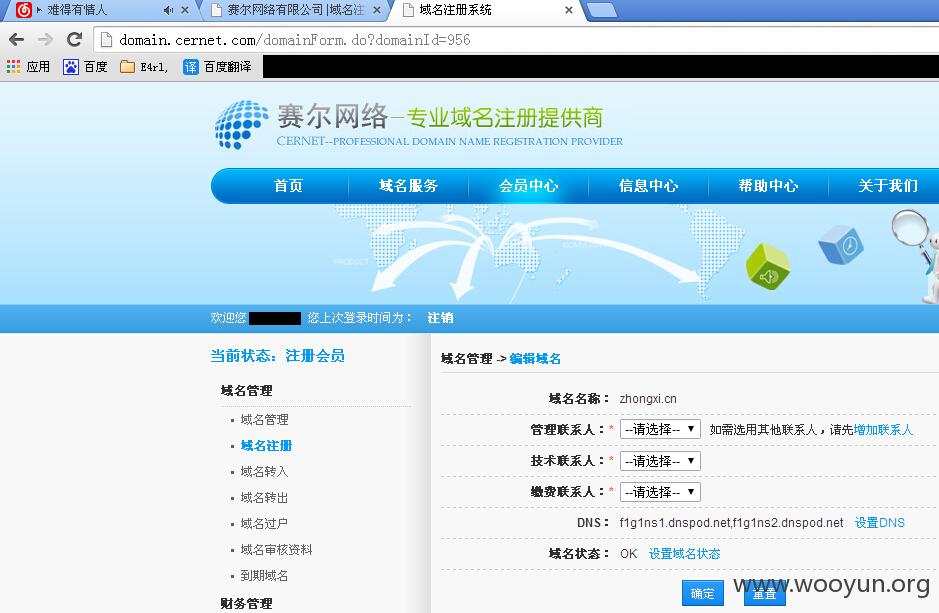Screen dimensions: 939x613
Task: Click the 注销 logout link
Action: [x=440, y=318]
